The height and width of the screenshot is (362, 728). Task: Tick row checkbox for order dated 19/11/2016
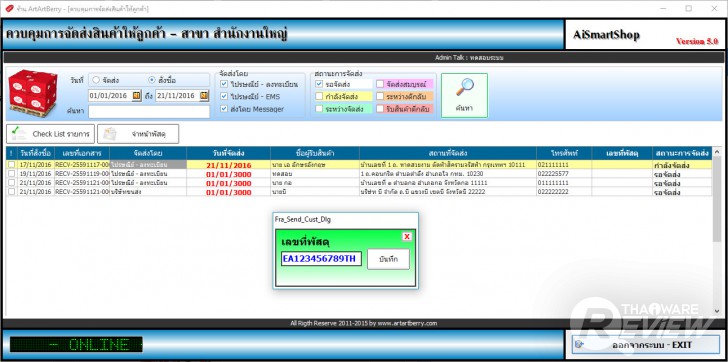(x=11, y=174)
